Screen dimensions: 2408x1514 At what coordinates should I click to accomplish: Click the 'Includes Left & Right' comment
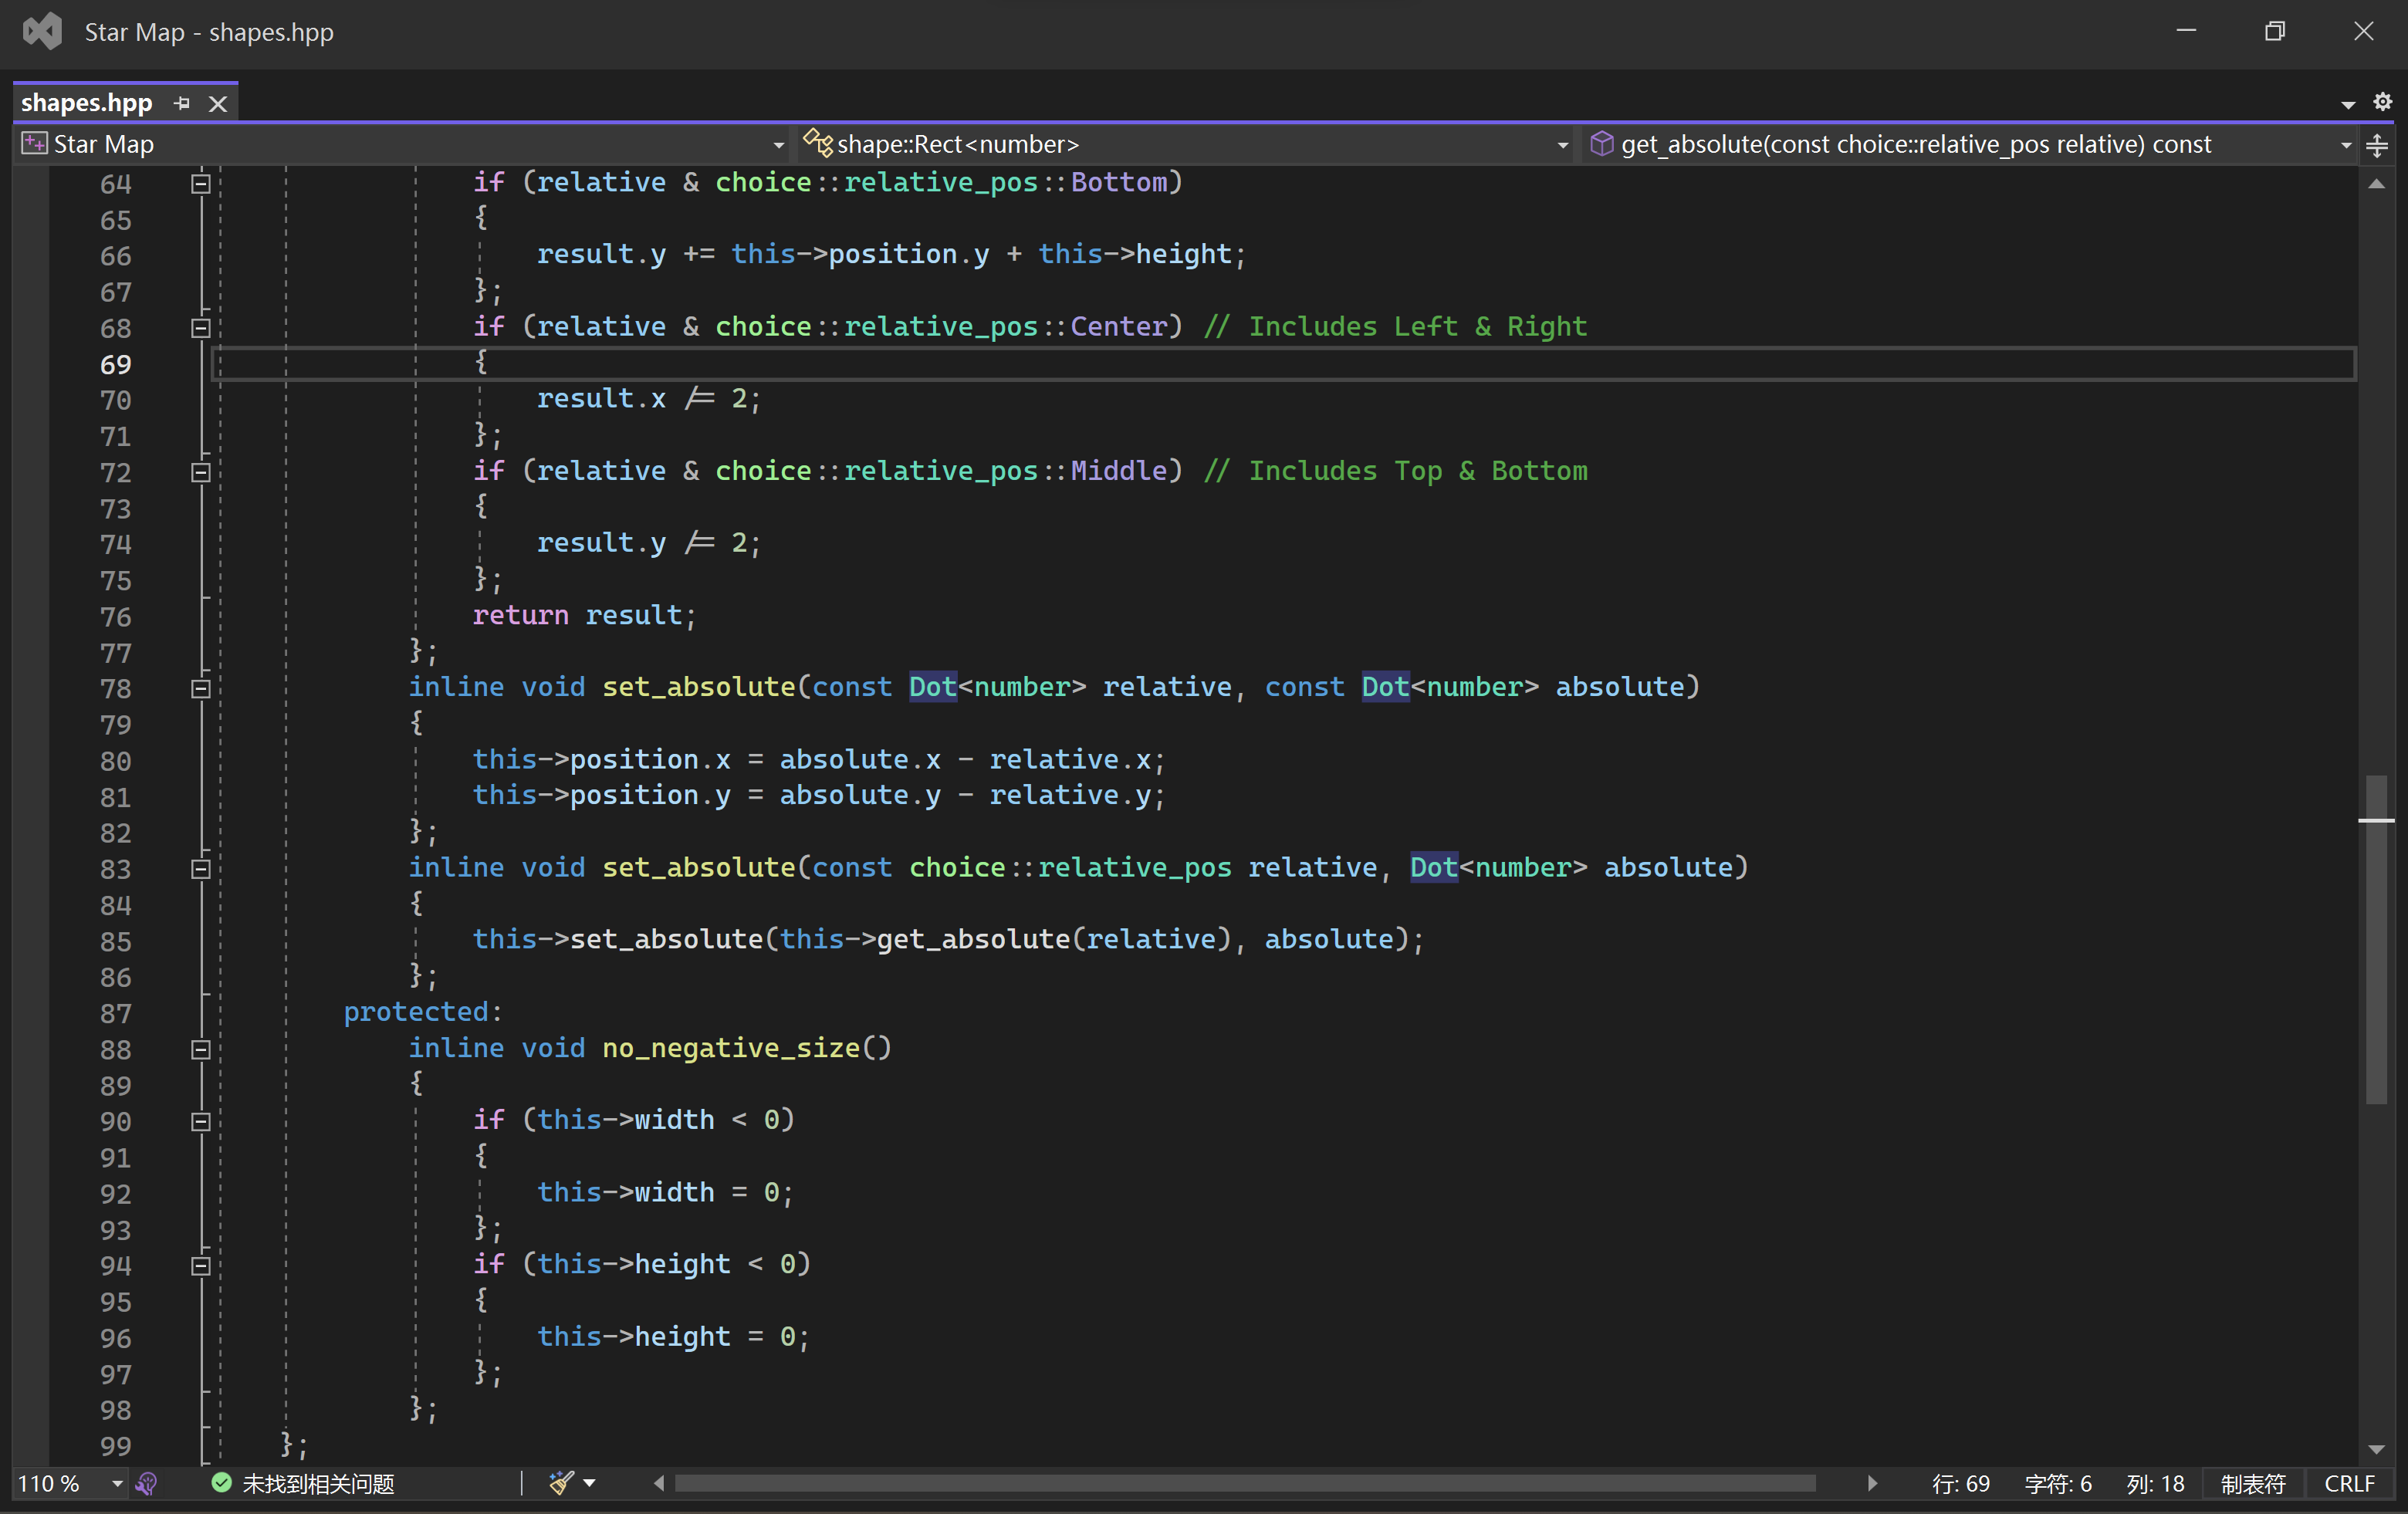click(x=1396, y=326)
